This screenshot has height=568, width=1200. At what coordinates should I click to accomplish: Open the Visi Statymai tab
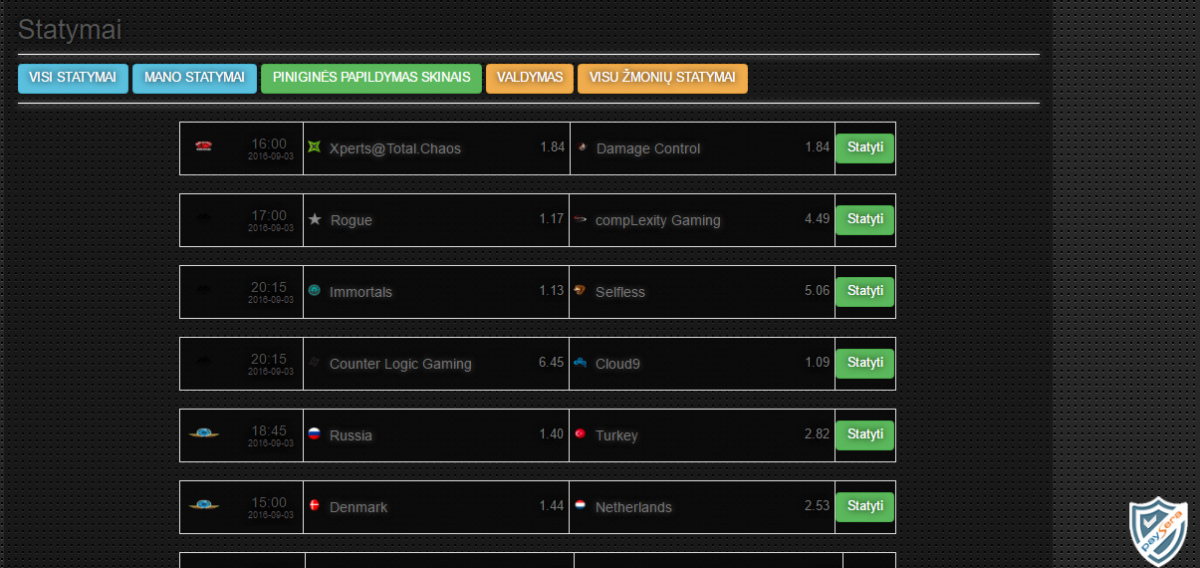73,79
